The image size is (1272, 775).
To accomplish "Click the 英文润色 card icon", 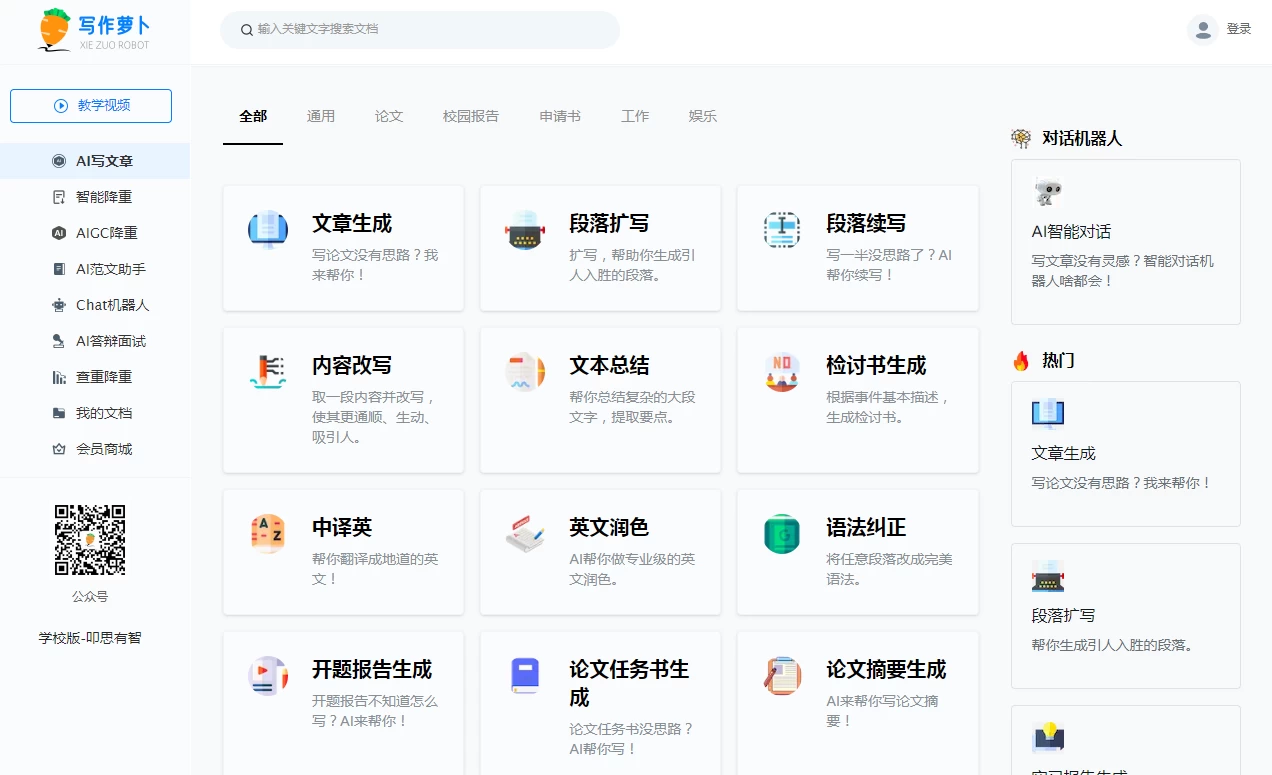I will (525, 534).
